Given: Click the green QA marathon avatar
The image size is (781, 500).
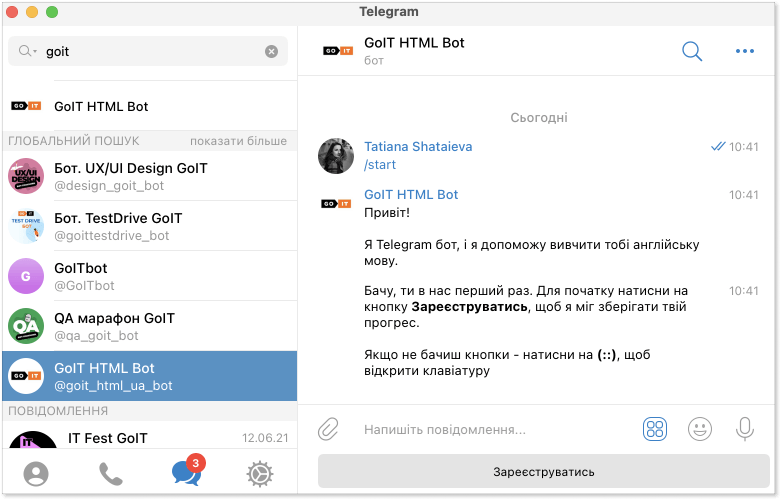Looking at the screenshot, I should tap(26, 326).
